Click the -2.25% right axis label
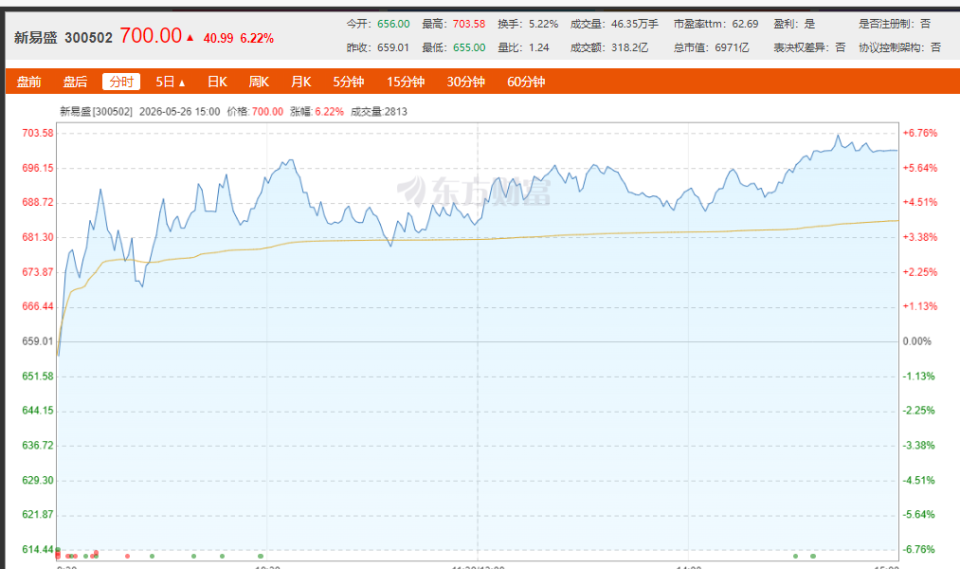 click(918, 410)
